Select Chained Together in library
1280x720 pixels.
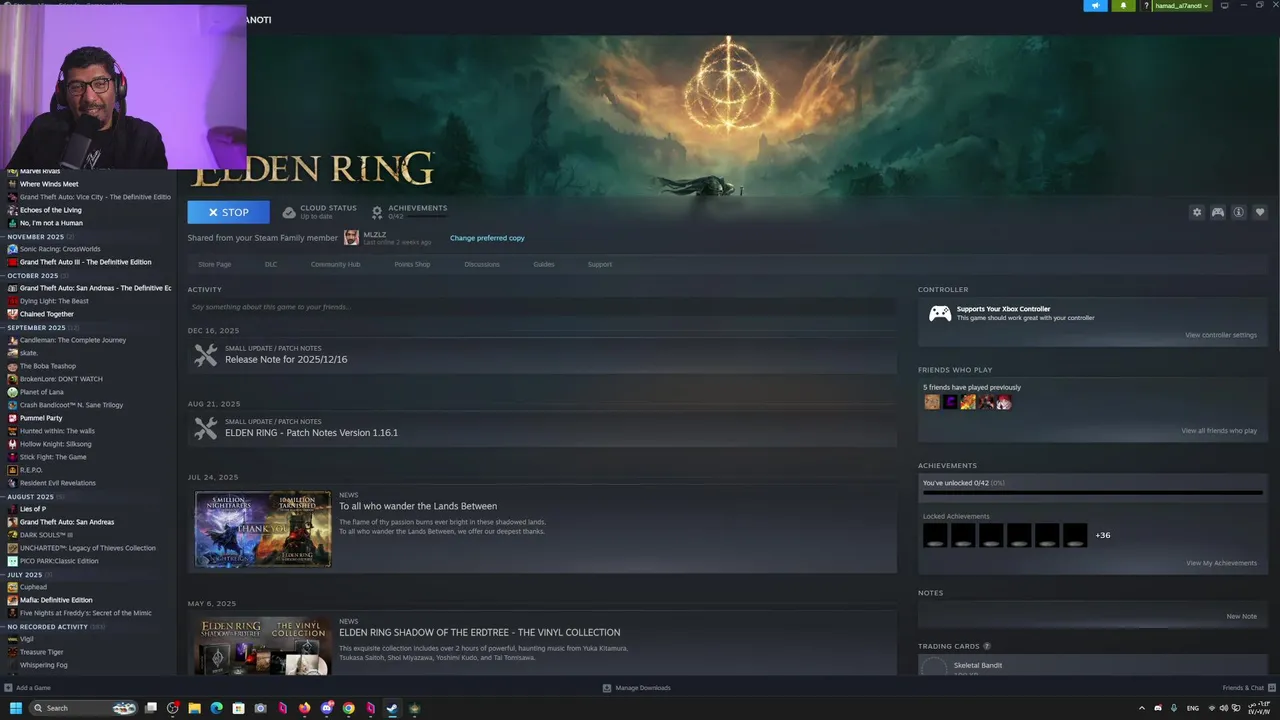pos(47,314)
